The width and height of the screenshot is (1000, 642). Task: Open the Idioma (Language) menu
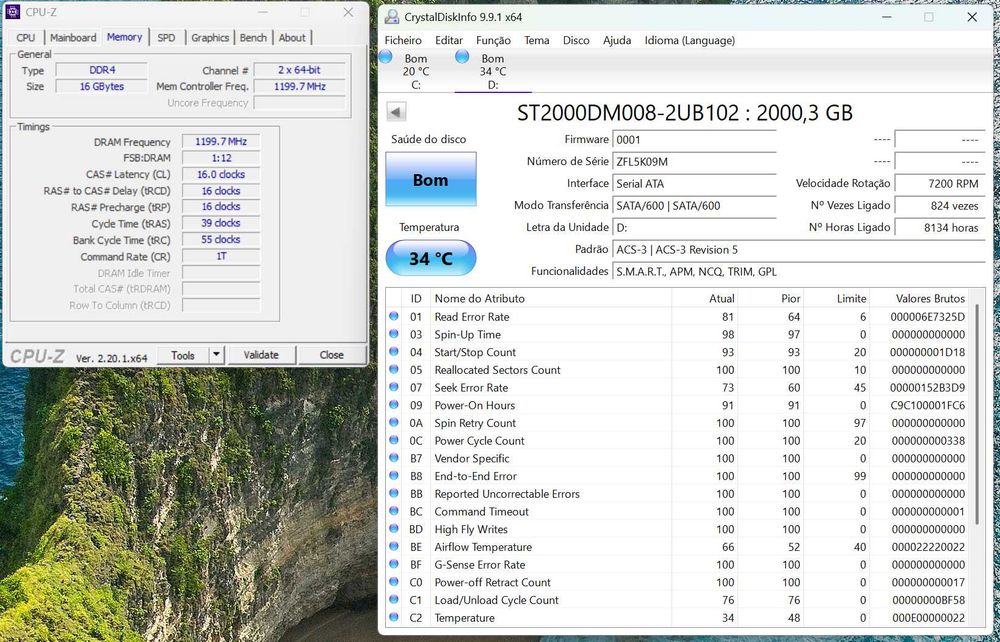tap(689, 40)
